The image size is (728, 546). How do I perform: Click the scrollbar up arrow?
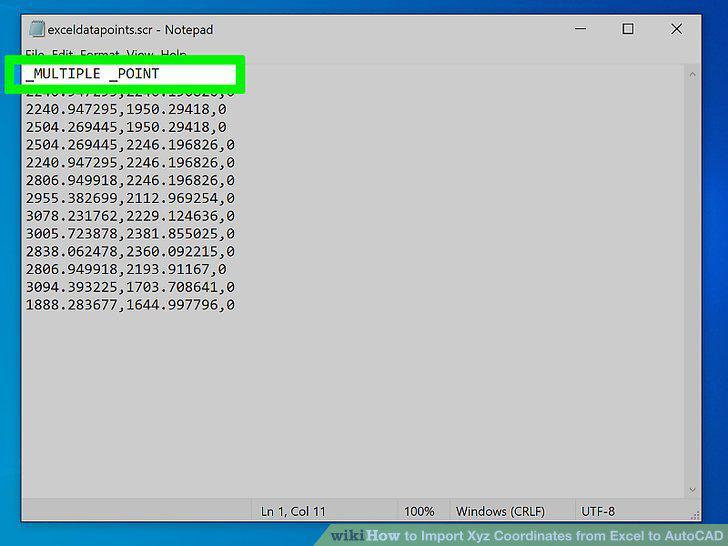[692, 74]
